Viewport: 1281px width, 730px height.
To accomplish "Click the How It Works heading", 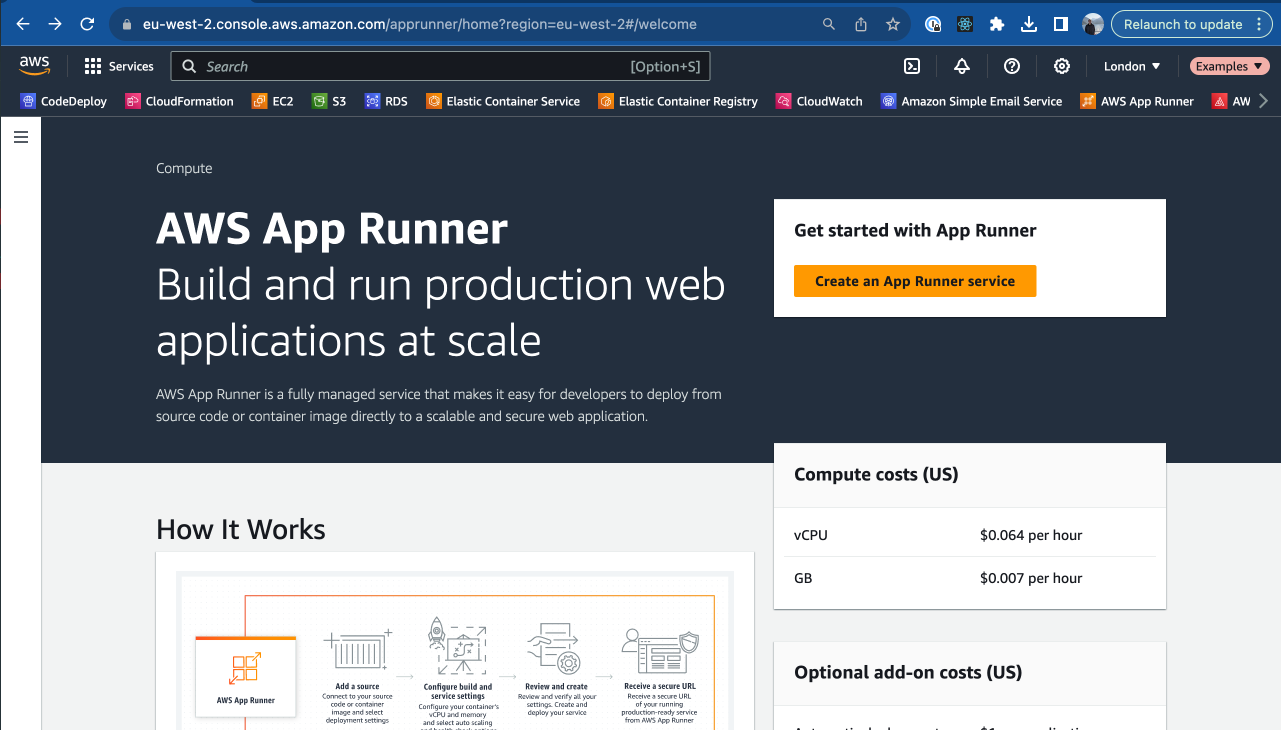I will coord(241,529).
